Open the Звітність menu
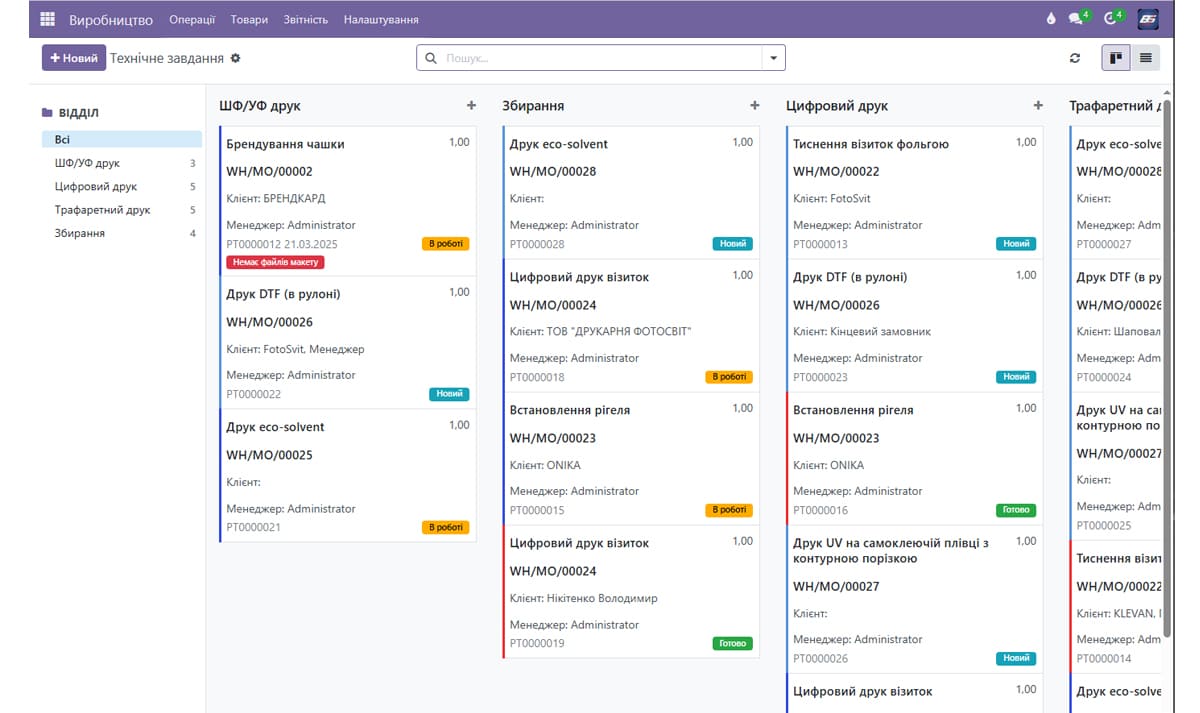Image resolution: width=1200 pixels, height=713 pixels. coord(304,20)
